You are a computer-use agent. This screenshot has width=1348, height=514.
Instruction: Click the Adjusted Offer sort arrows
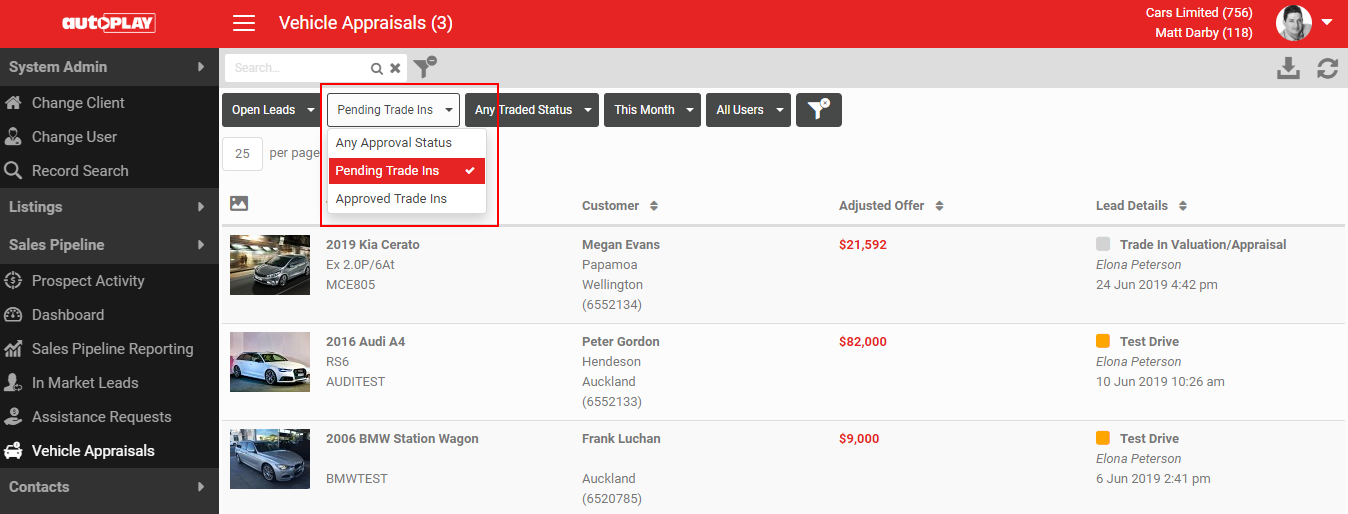click(939, 206)
